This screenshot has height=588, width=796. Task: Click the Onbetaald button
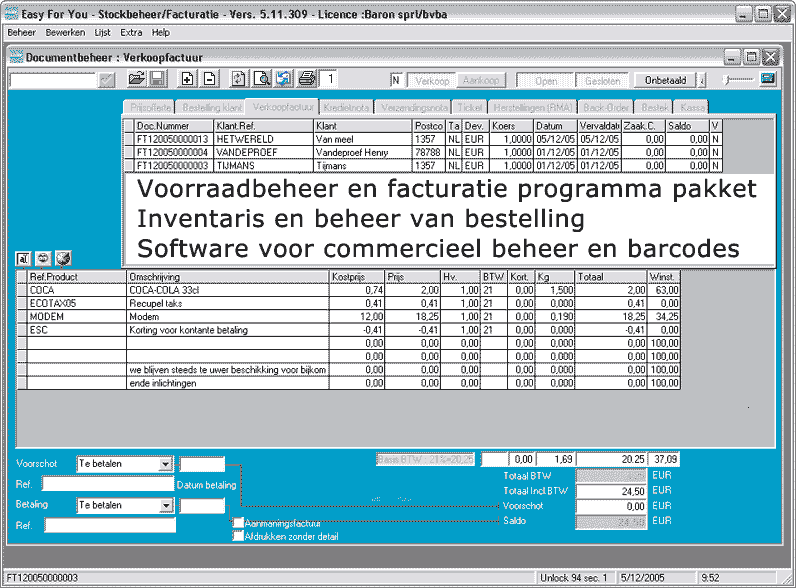coord(666,80)
